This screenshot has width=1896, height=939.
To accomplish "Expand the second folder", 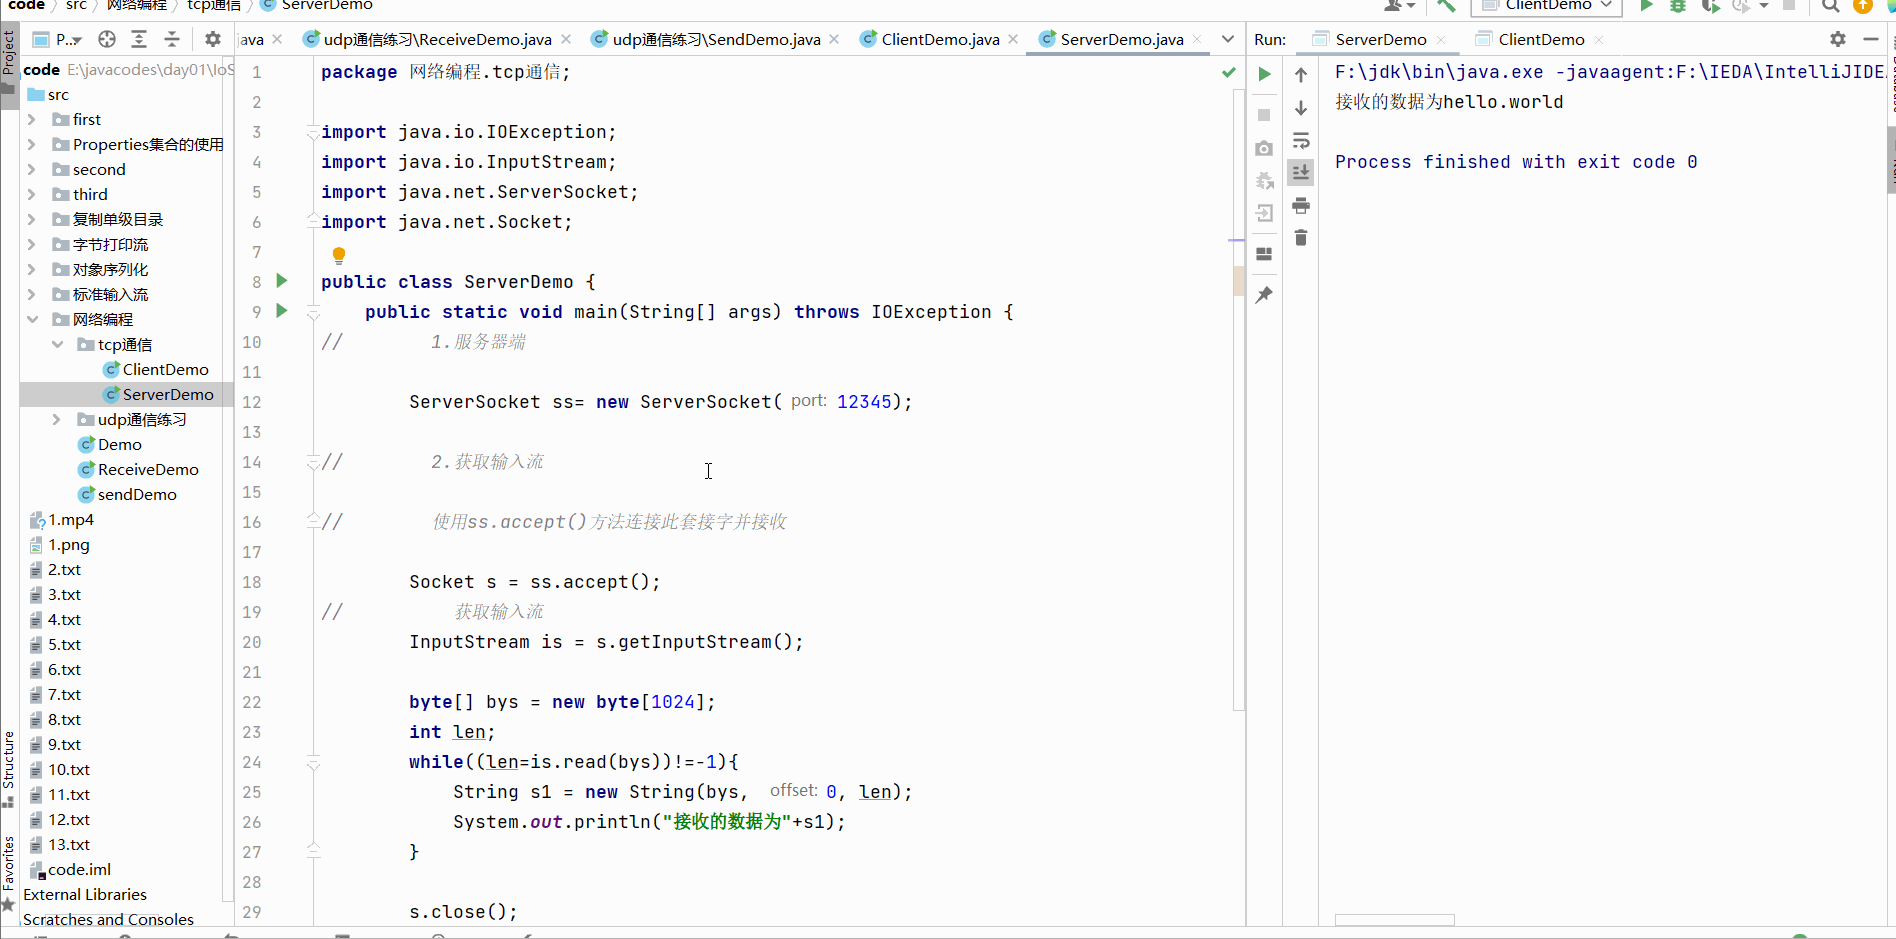I will pos(32,169).
